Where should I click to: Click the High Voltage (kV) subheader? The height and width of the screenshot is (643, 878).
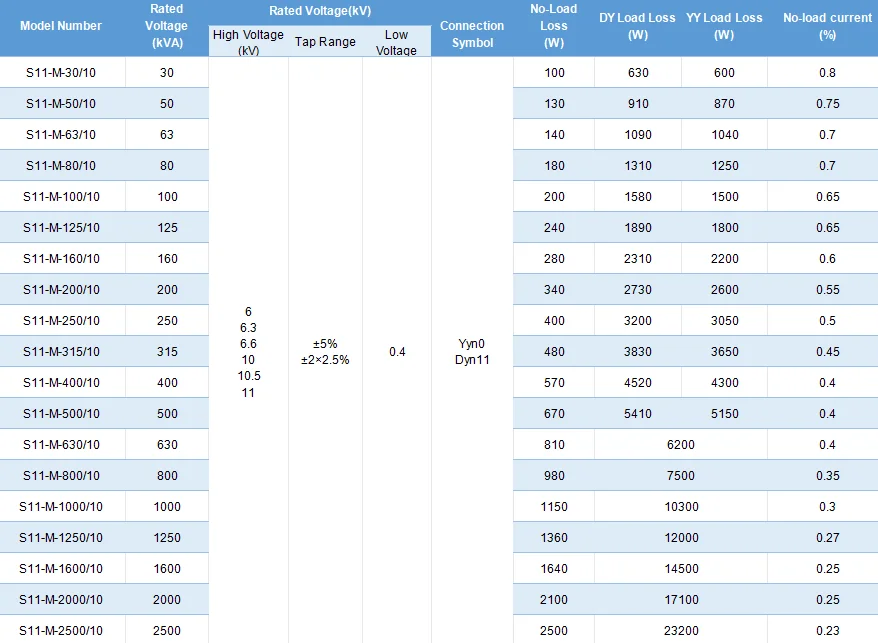pos(248,42)
